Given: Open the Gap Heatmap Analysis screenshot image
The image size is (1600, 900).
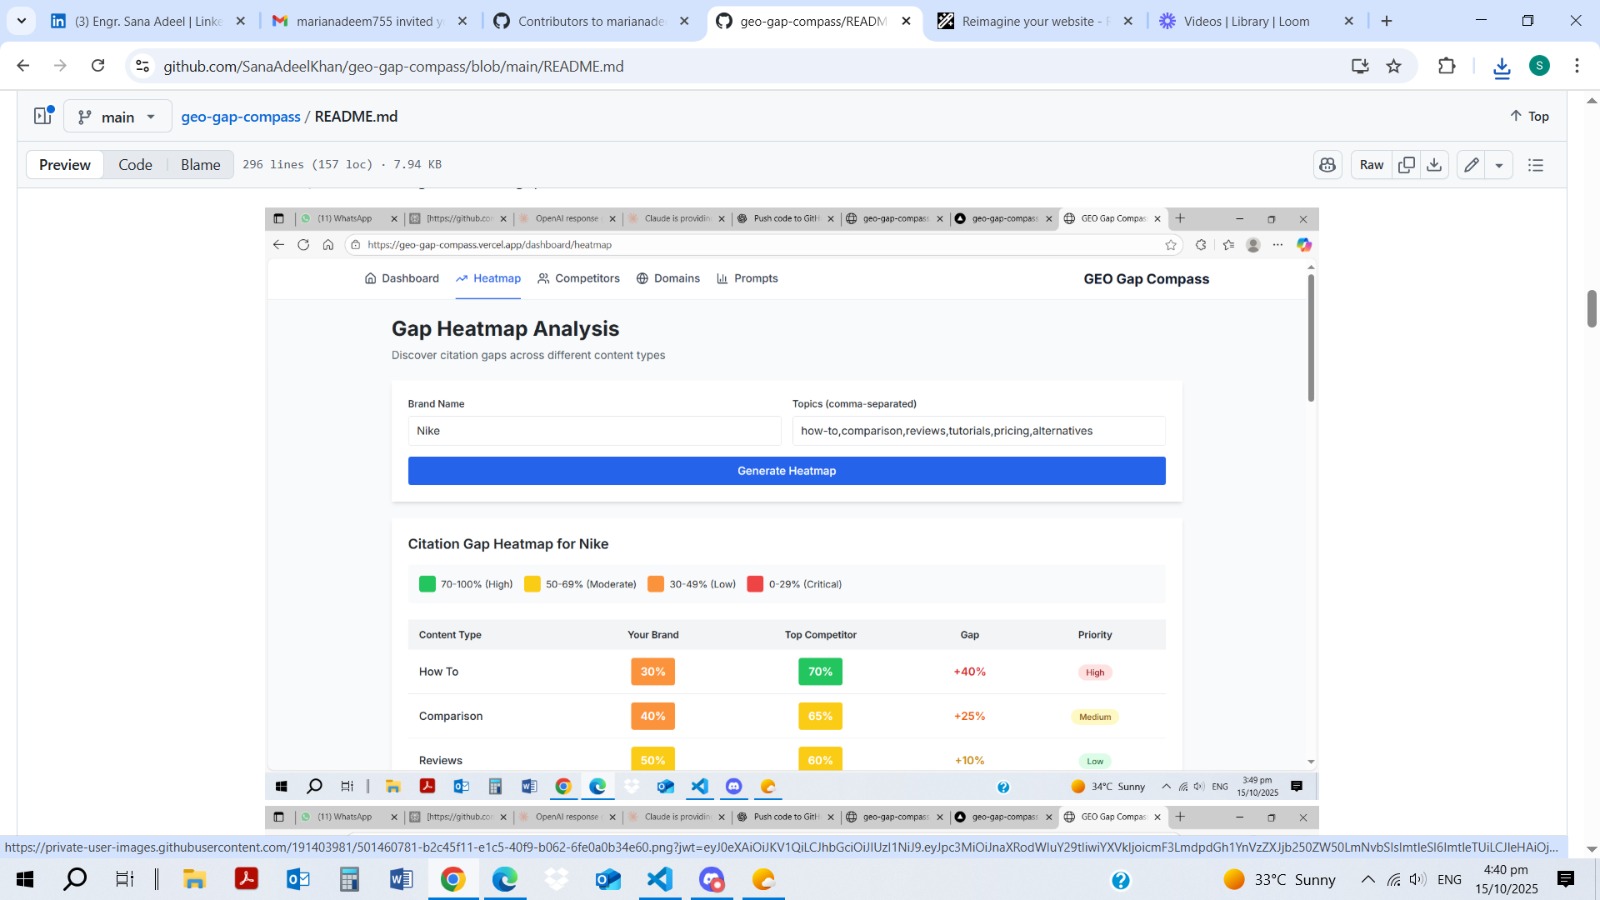Looking at the screenshot, I should tap(792, 502).
